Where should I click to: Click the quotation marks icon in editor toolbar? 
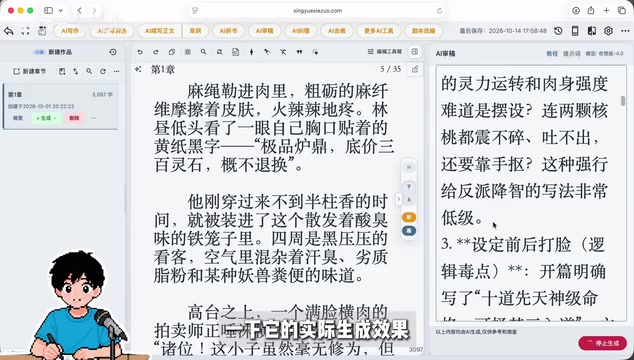click(x=300, y=52)
